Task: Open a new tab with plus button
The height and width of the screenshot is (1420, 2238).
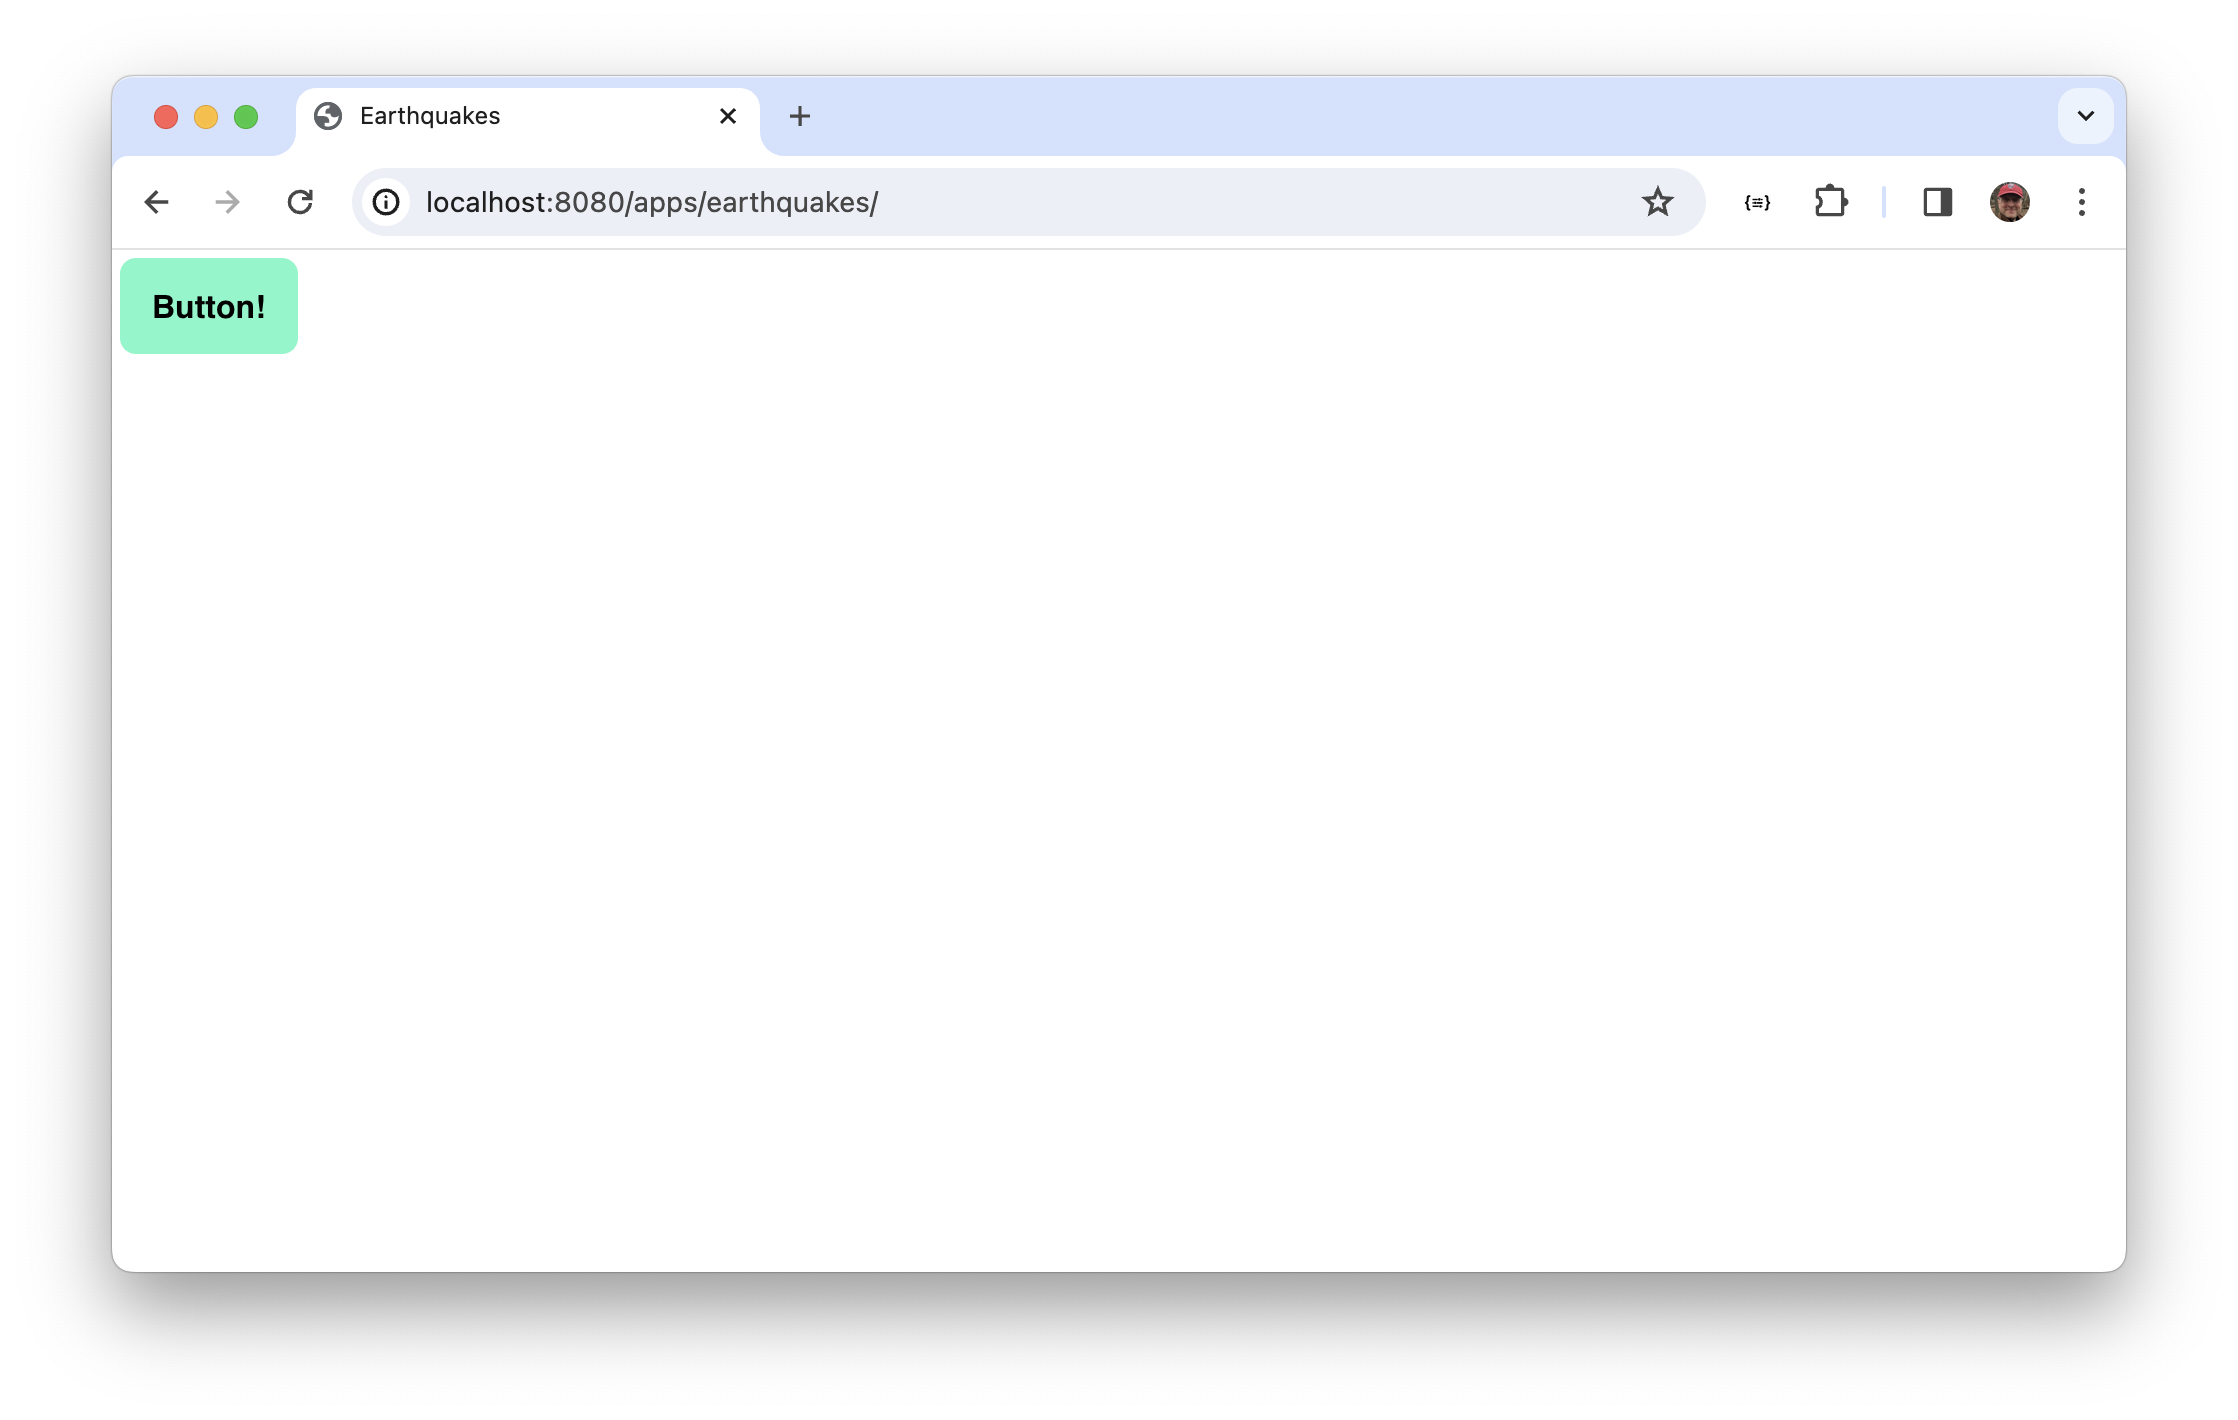Action: (799, 116)
